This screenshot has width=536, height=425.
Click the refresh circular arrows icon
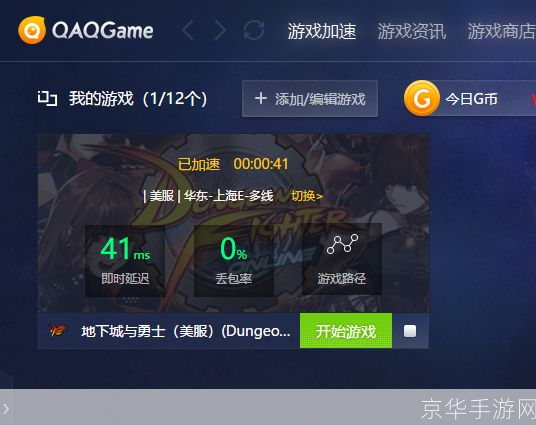coord(254,30)
